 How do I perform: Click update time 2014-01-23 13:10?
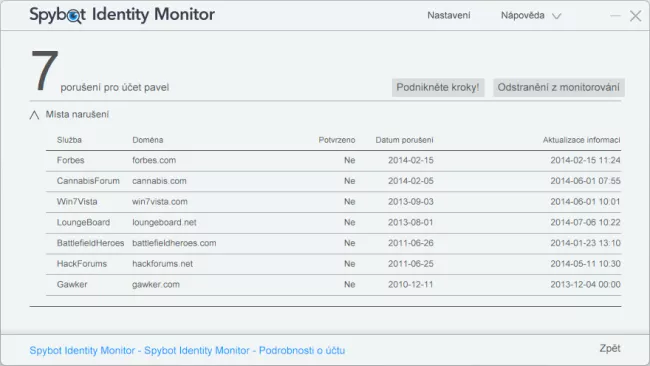tap(585, 243)
